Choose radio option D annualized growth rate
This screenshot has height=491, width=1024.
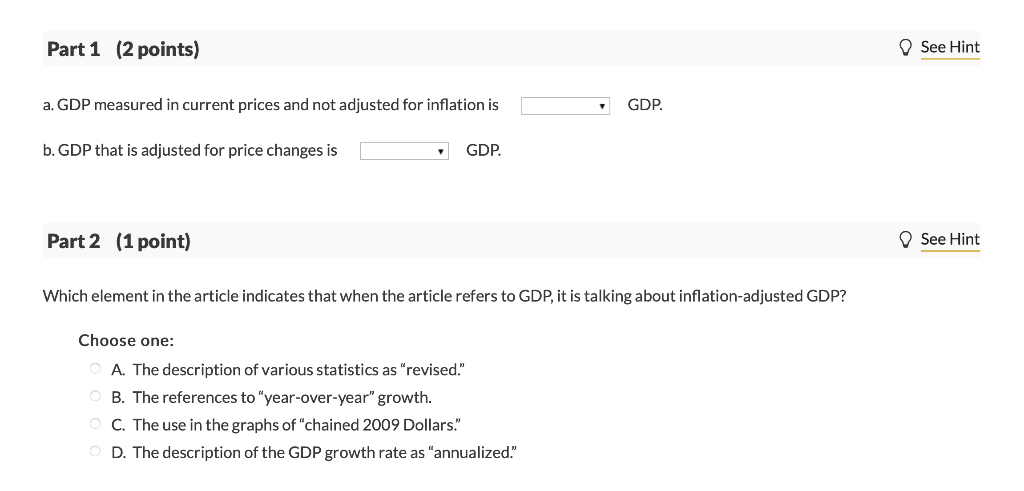pyautogui.click(x=95, y=451)
